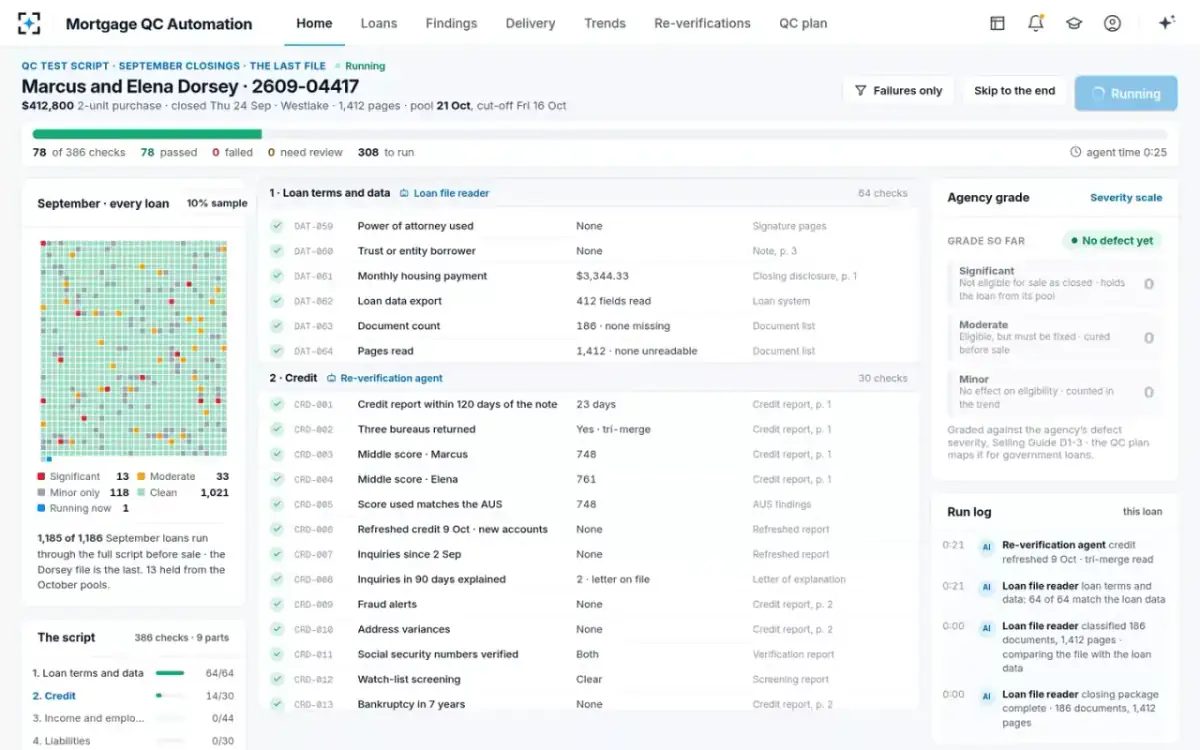Click the check icon for CRD-005
Screen dimensions: 1200x750
(277, 504)
